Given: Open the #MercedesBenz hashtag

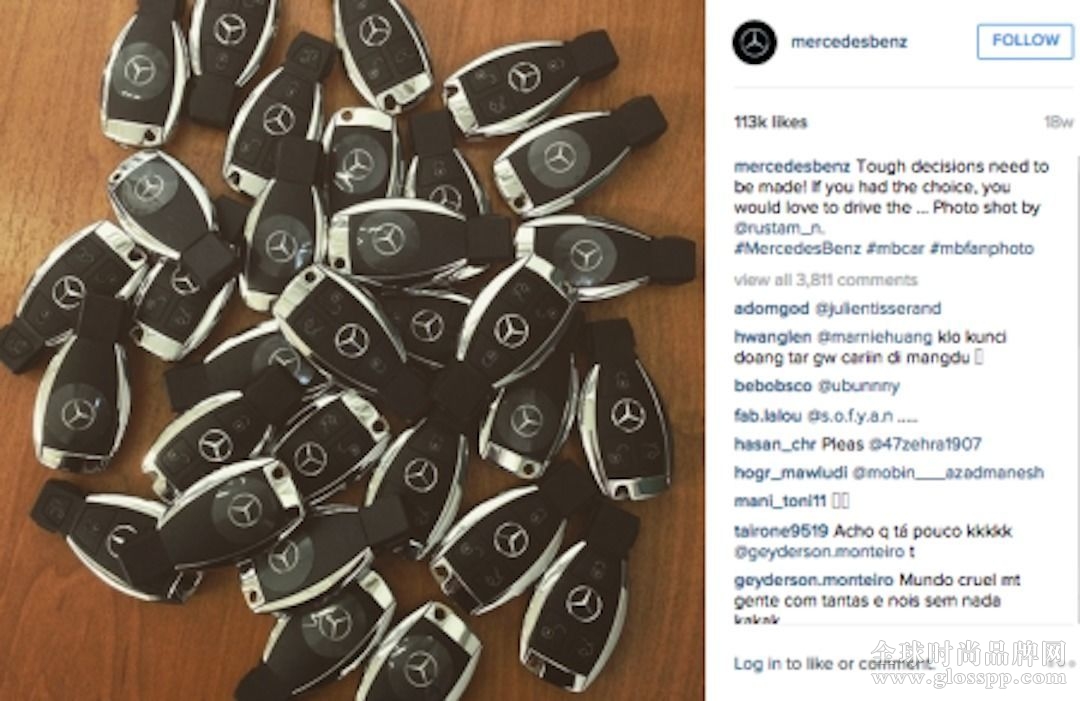Looking at the screenshot, I should (798, 249).
